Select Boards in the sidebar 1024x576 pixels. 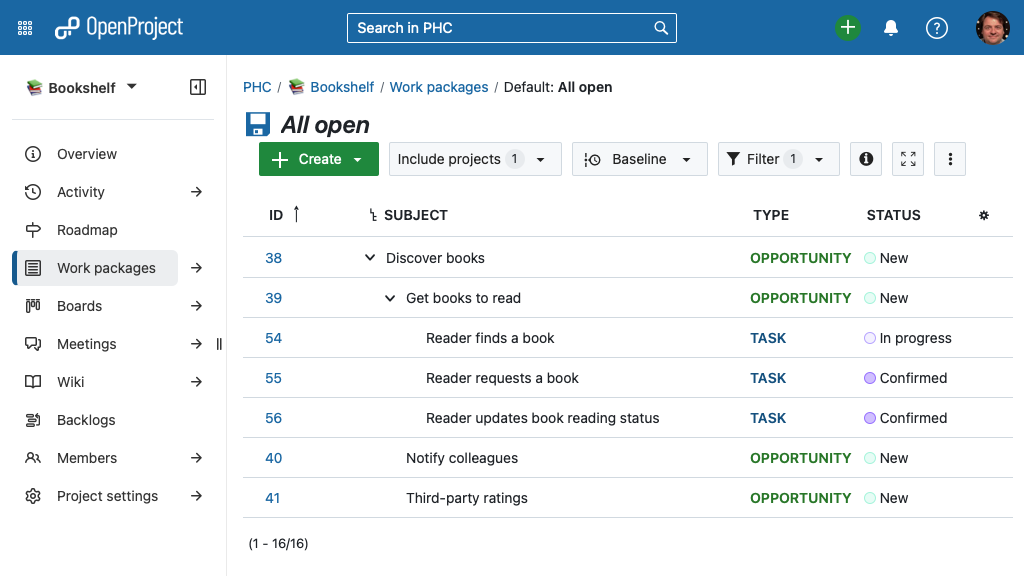tap(79, 306)
